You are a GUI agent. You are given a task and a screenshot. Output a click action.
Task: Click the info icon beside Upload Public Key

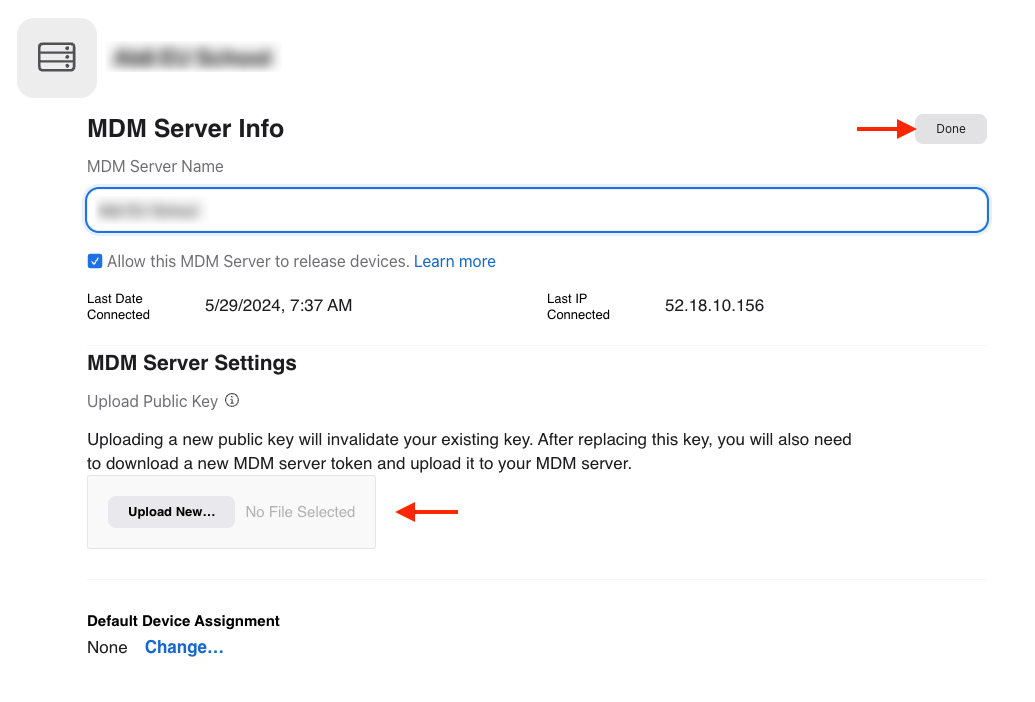pos(232,401)
